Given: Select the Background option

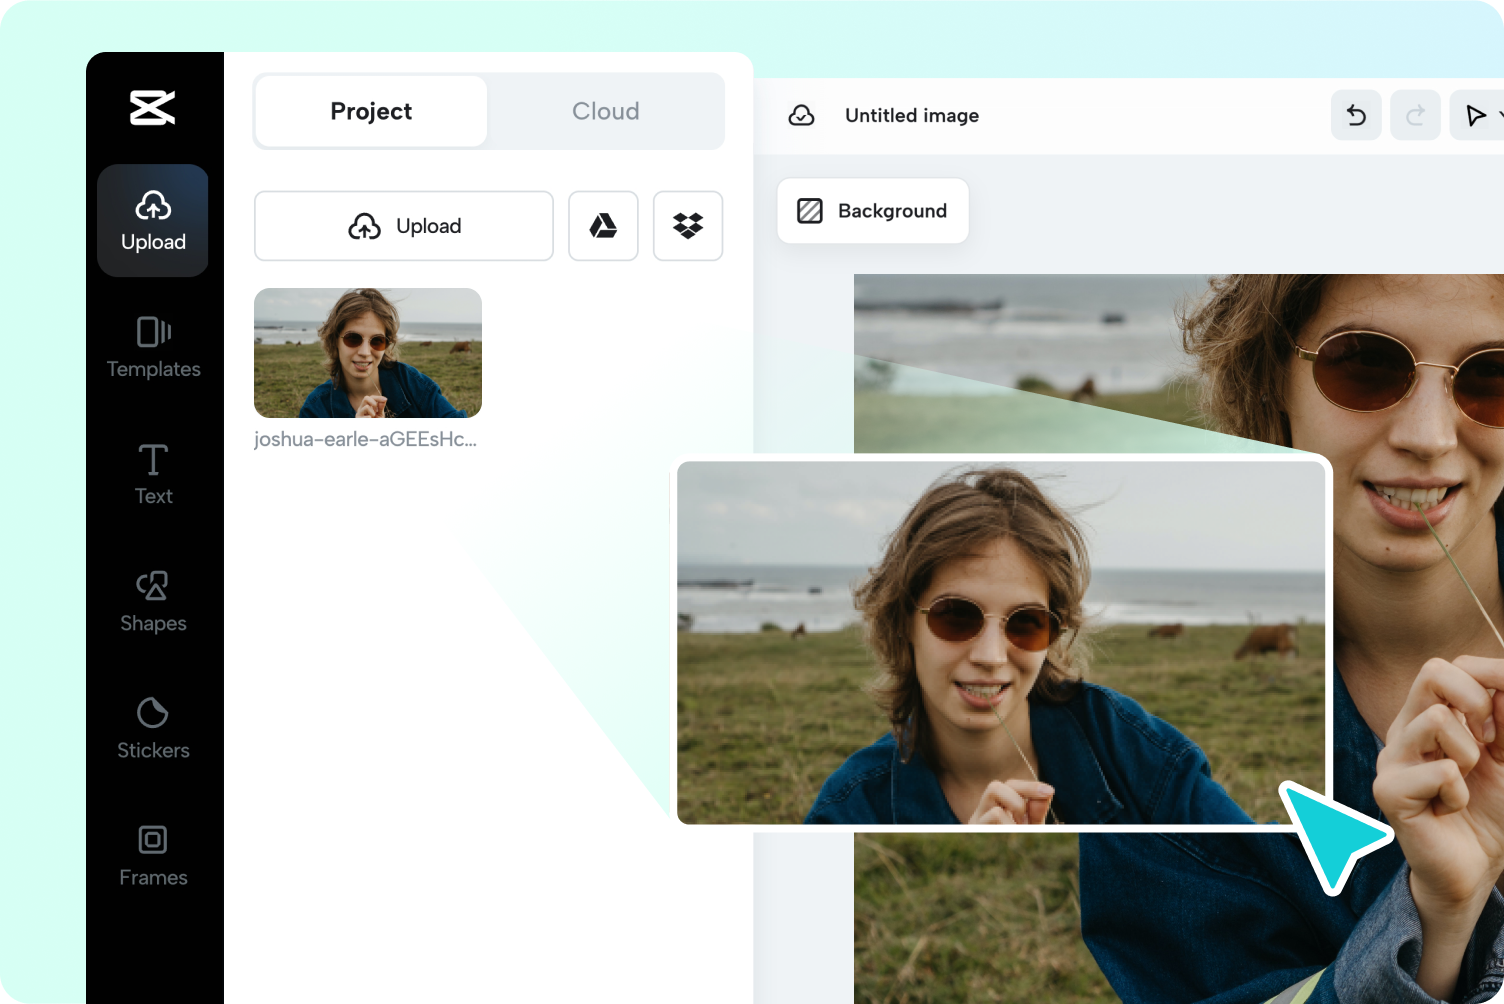Looking at the screenshot, I should tap(872, 211).
